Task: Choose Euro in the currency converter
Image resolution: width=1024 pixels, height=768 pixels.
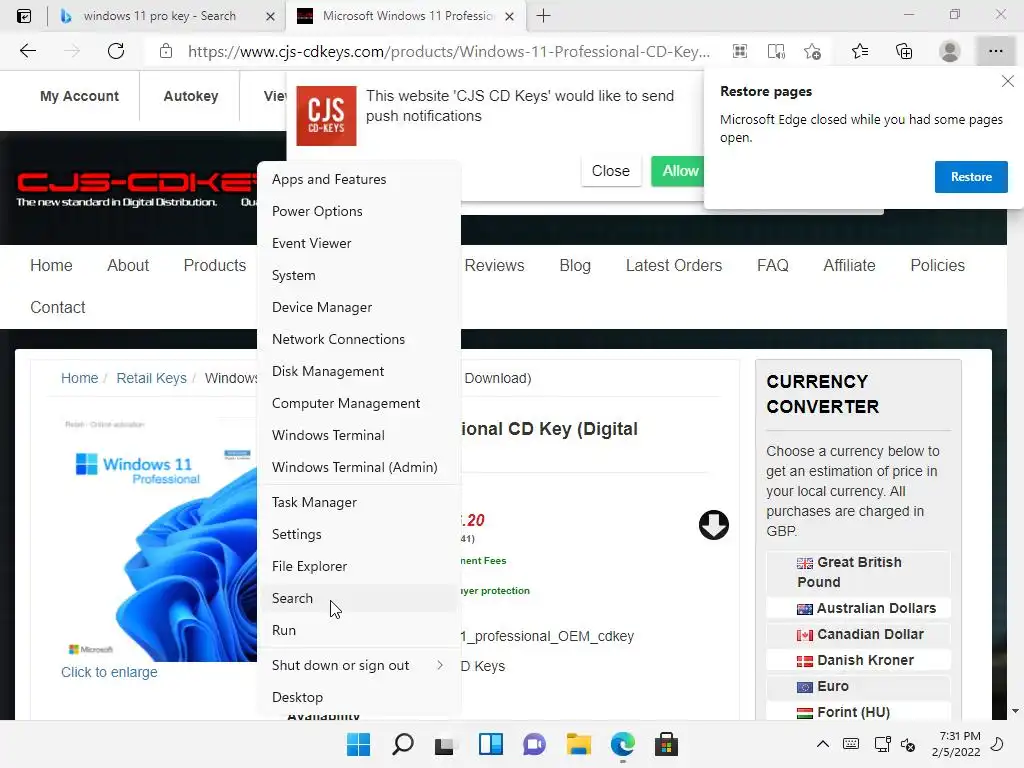Action: click(x=858, y=686)
